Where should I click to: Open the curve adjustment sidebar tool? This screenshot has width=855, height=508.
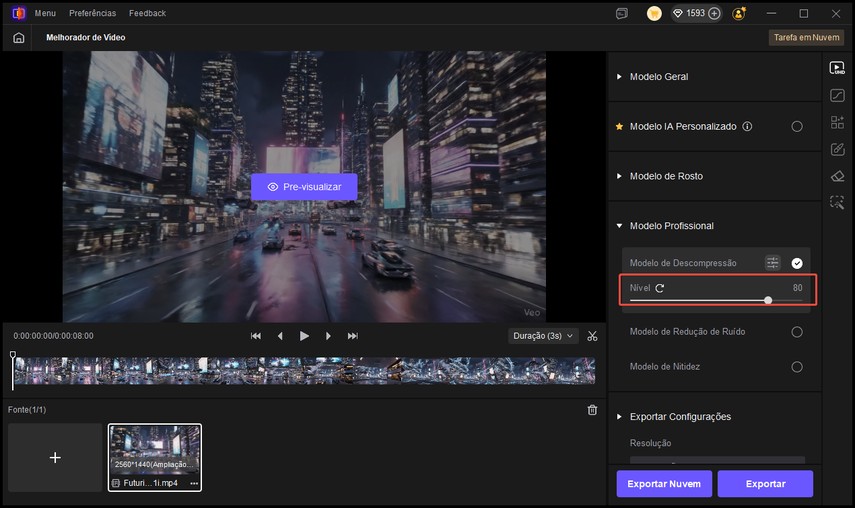(x=837, y=95)
